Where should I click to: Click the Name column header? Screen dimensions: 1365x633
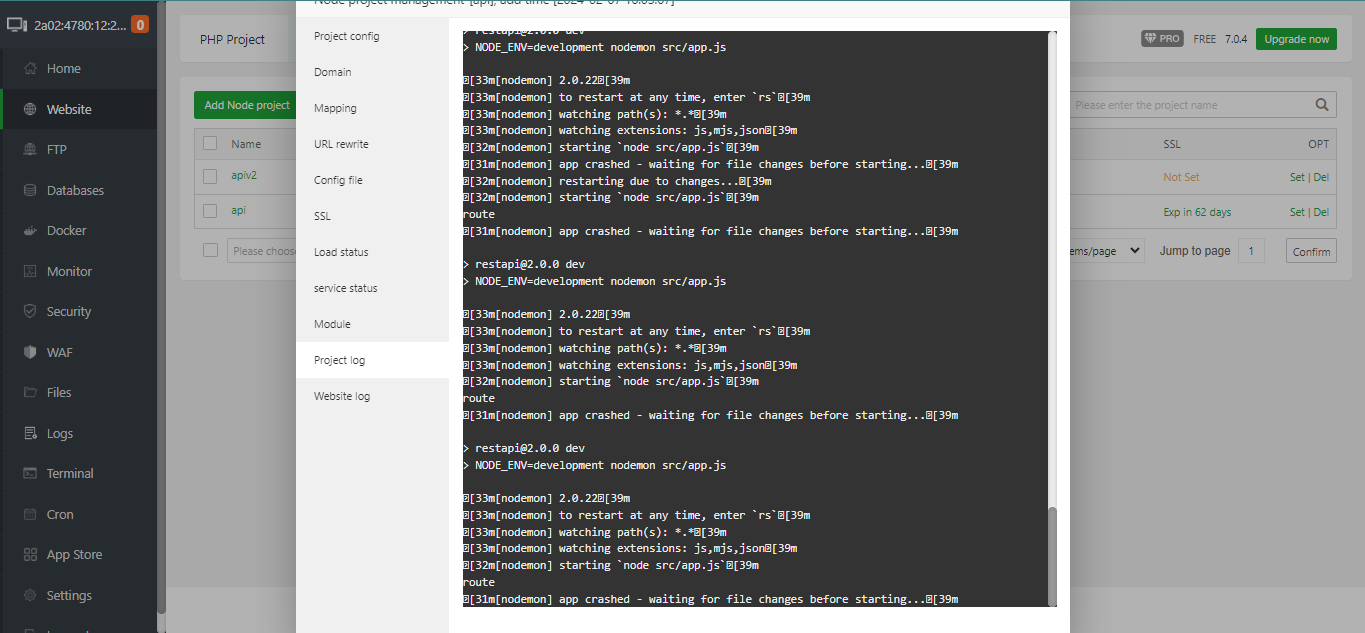(x=246, y=144)
